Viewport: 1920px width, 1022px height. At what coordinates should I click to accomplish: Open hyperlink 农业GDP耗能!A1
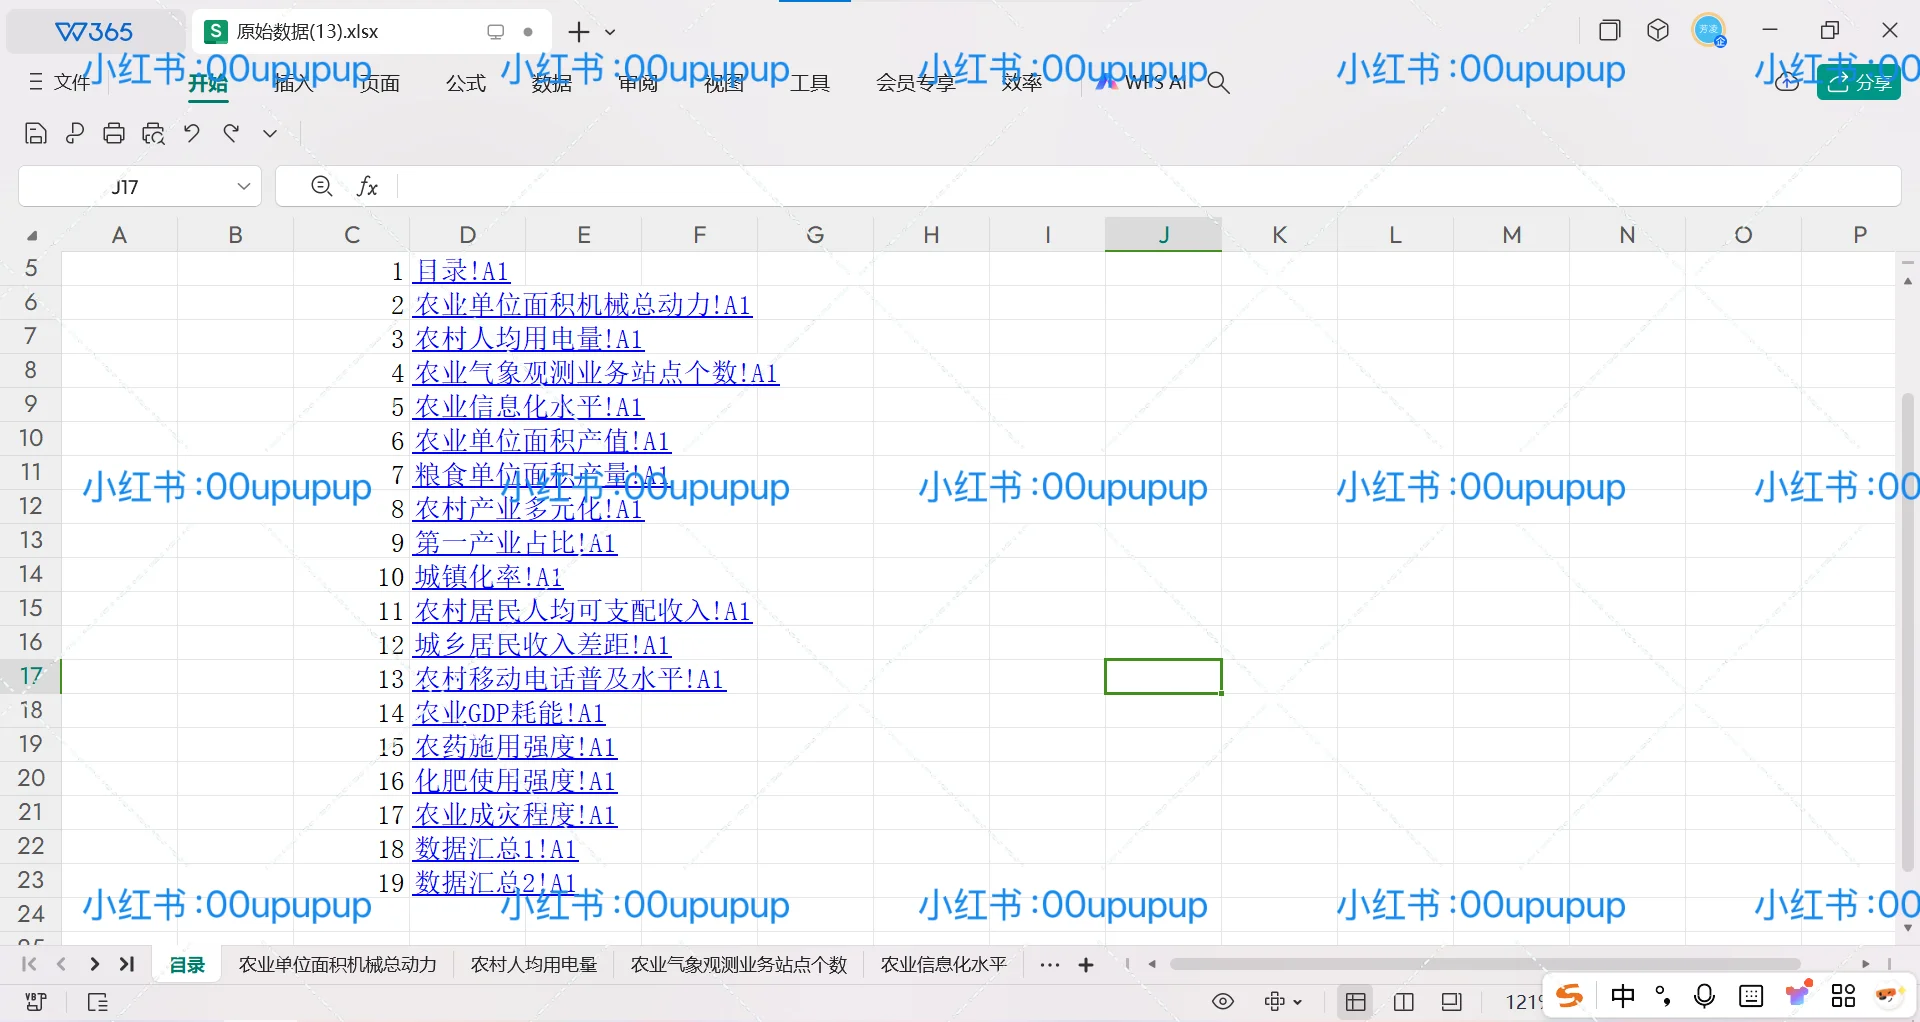(510, 713)
